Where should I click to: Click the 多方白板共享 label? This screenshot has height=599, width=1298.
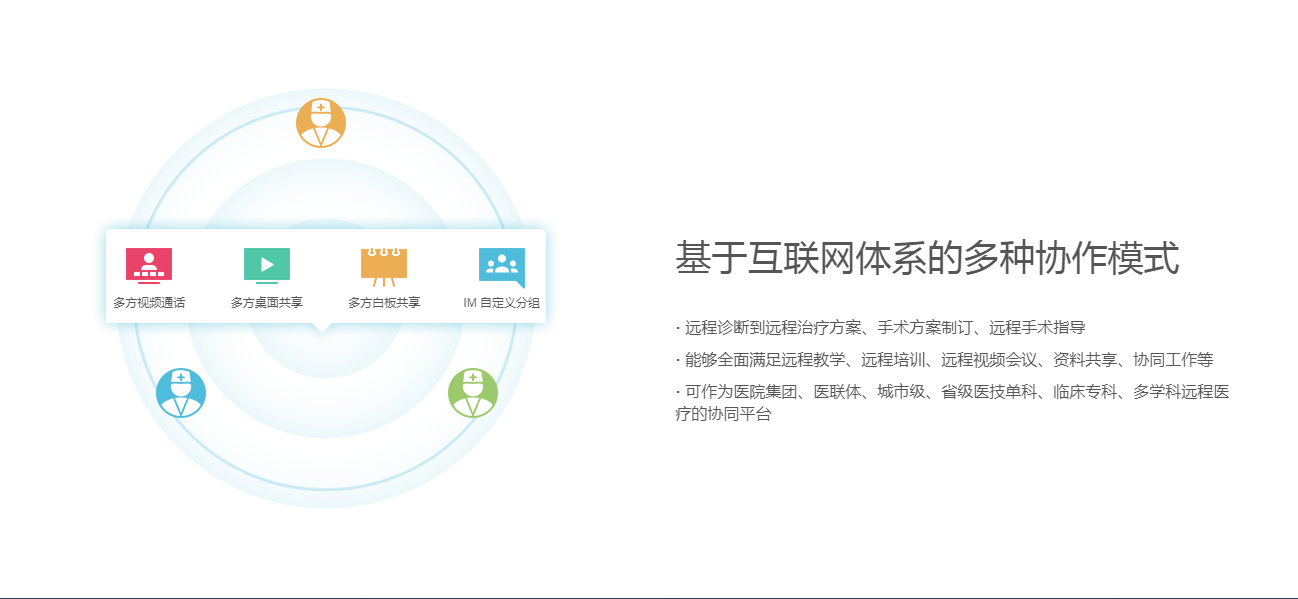pyautogui.click(x=384, y=302)
